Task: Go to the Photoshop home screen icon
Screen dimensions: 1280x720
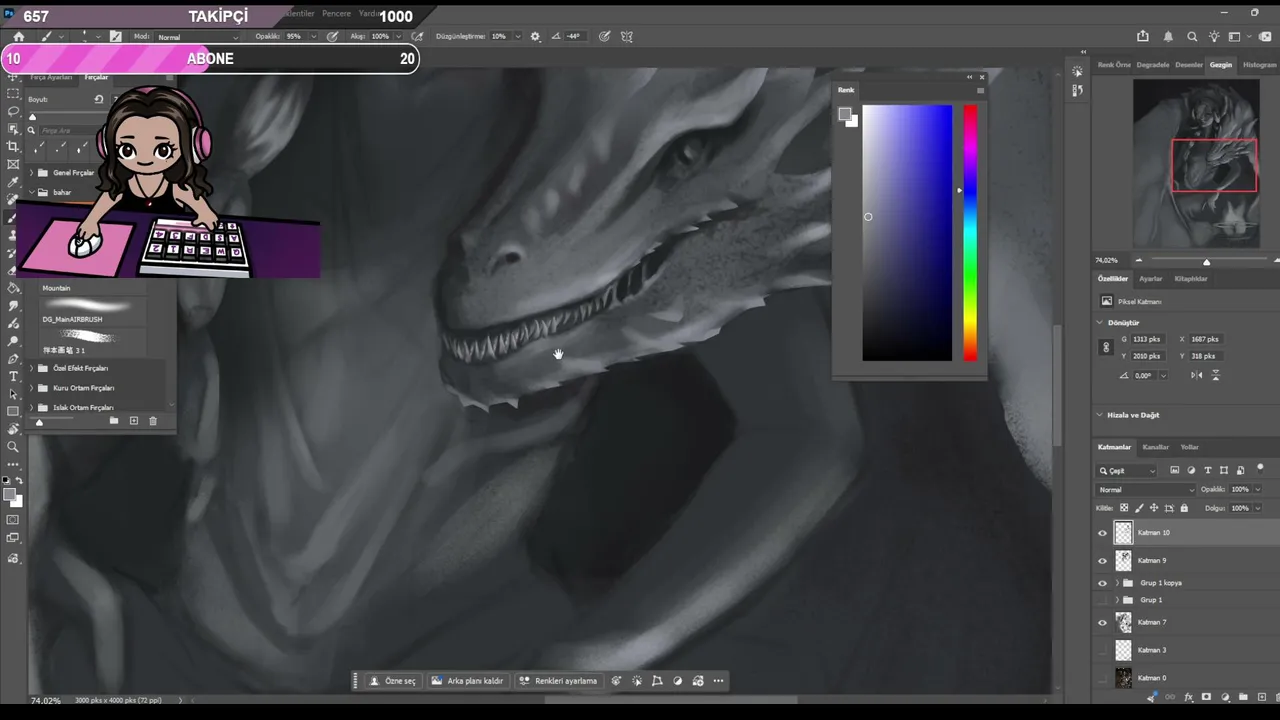Action: 18,36
